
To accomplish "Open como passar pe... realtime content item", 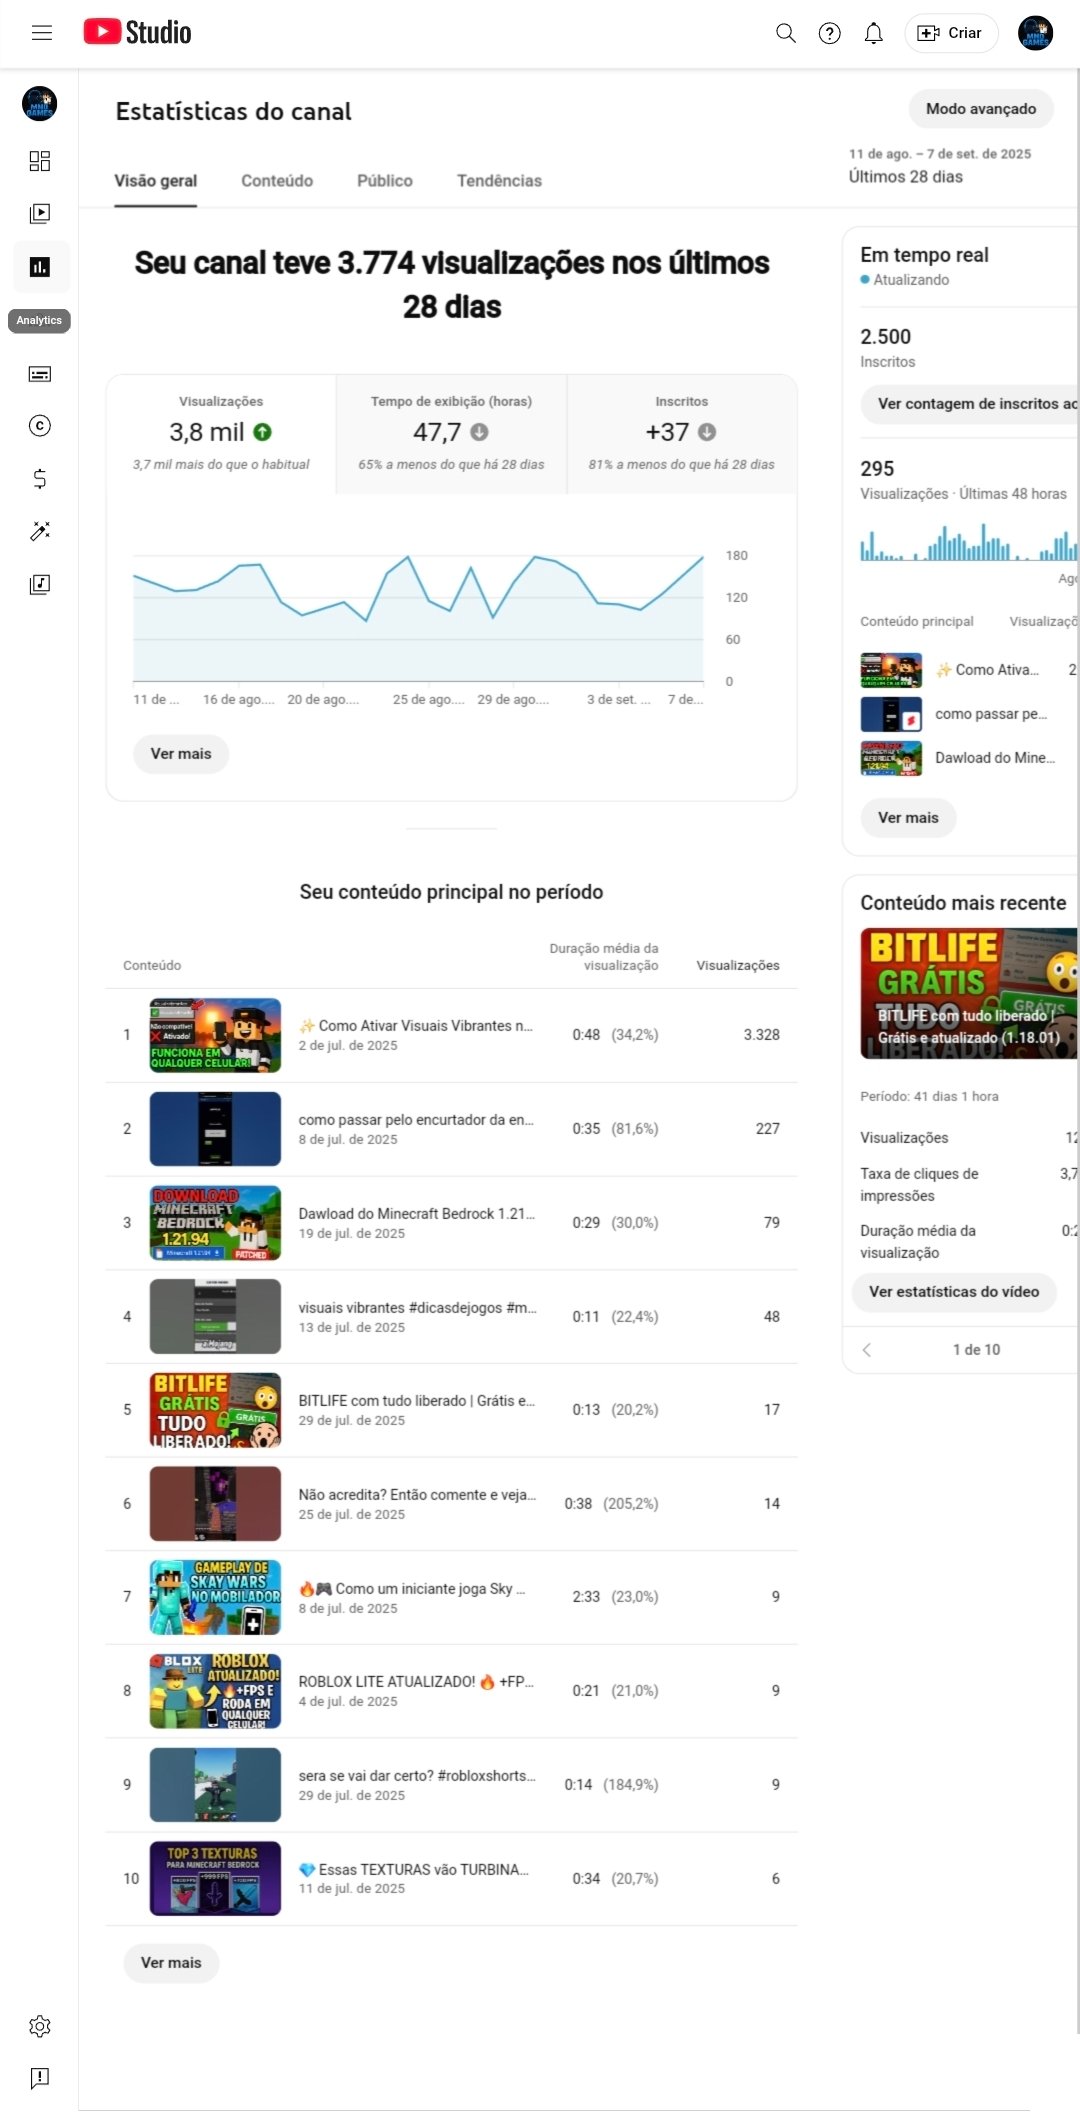I will click(969, 714).
